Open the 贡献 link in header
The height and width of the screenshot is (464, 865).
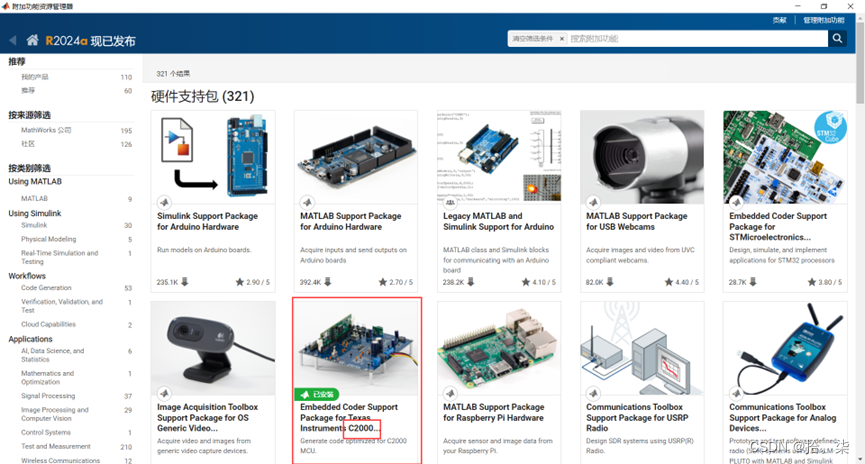pyautogui.click(x=779, y=20)
